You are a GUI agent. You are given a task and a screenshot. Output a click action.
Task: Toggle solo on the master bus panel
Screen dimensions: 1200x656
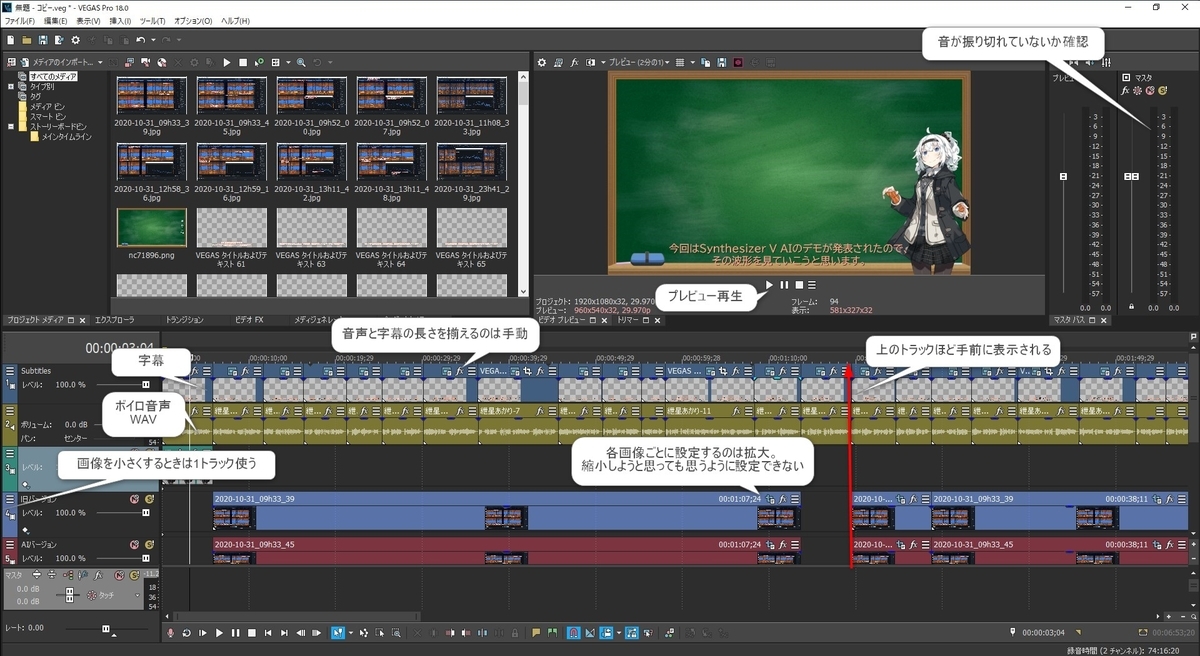(x=1163, y=90)
